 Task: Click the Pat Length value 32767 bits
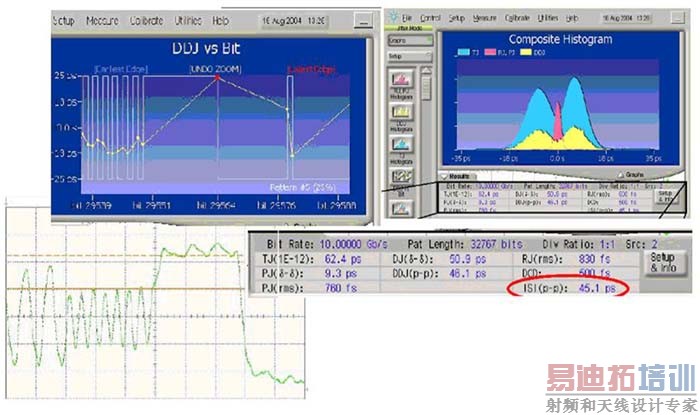(x=496, y=245)
